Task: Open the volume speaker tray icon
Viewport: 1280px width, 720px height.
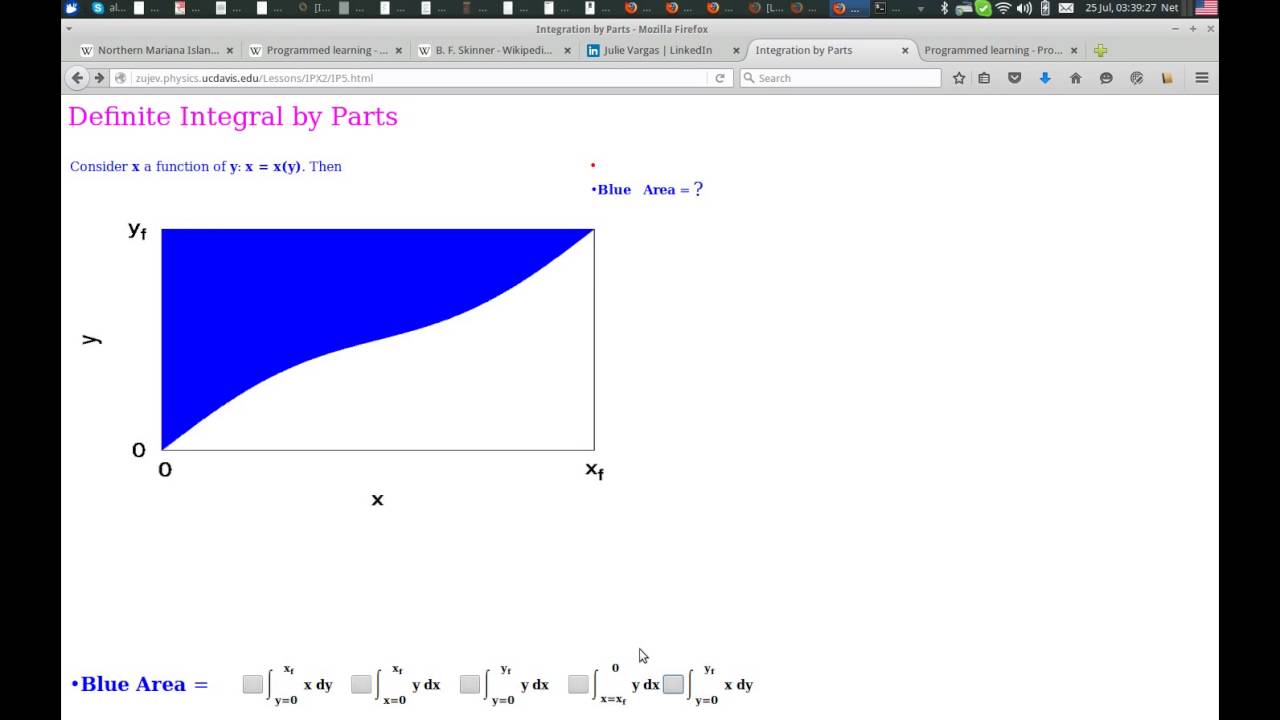Action: [x=1024, y=8]
